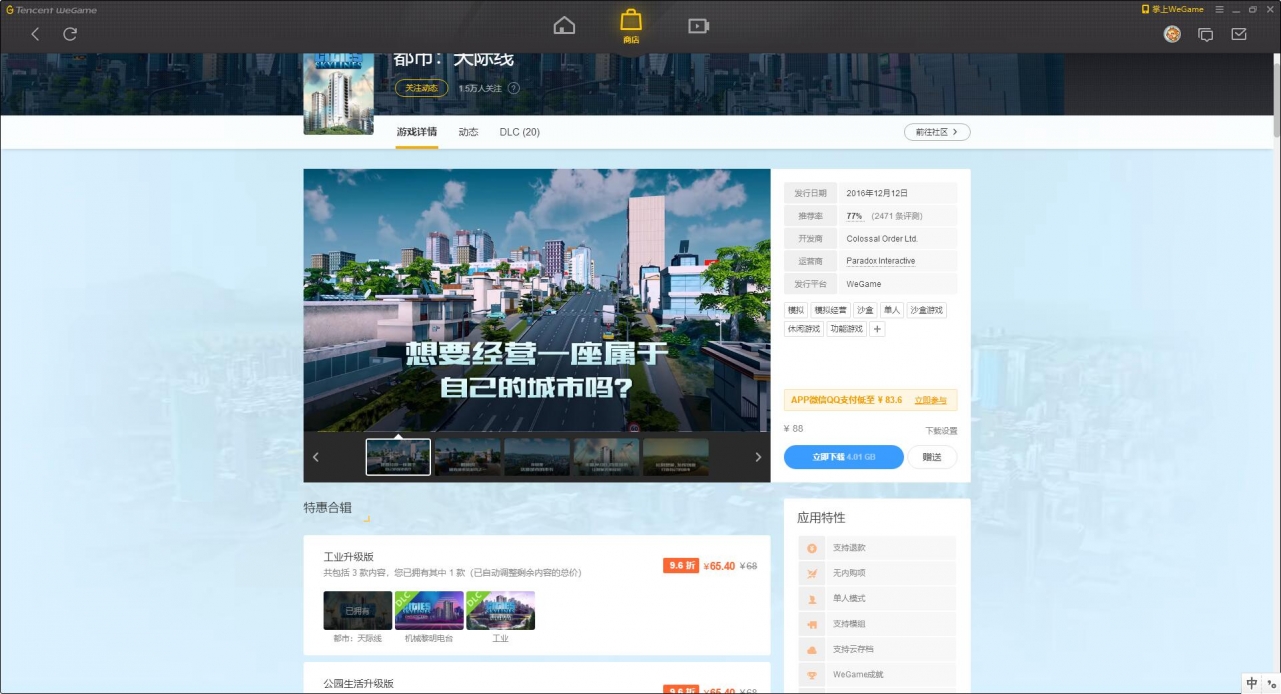The height and width of the screenshot is (694, 1281).
Task: Open the 工业升级版 bundle title
Action: pyautogui.click(x=349, y=557)
